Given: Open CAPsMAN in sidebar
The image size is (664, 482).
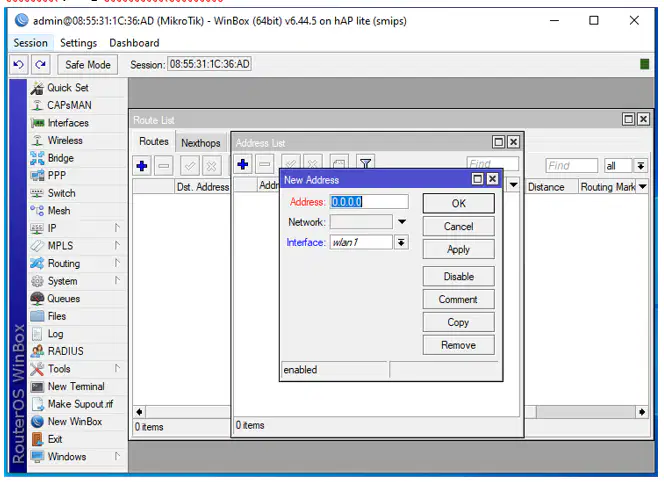Looking at the screenshot, I should pyautogui.click(x=77, y=105).
